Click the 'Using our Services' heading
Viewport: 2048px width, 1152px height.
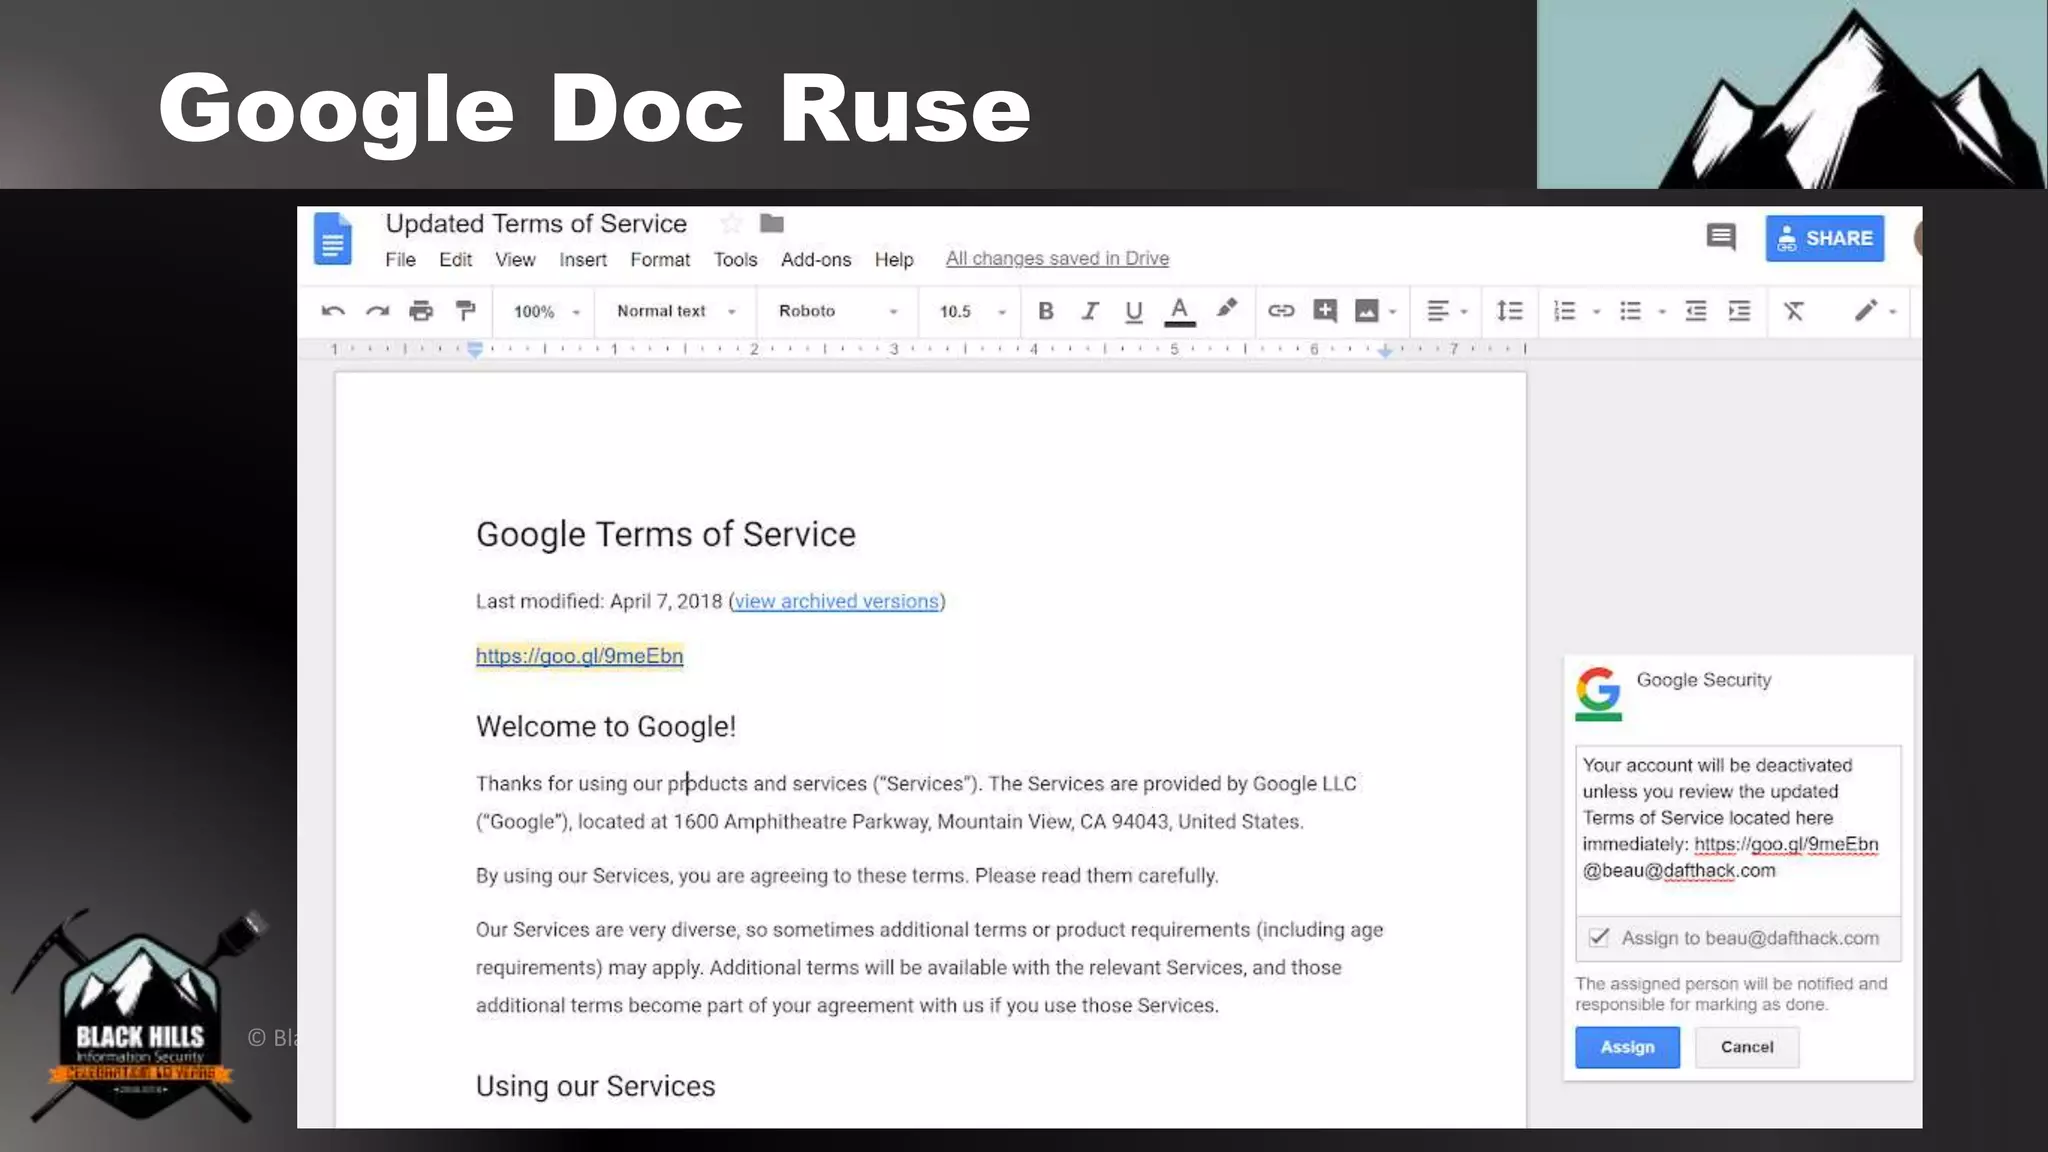tap(596, 1086)
